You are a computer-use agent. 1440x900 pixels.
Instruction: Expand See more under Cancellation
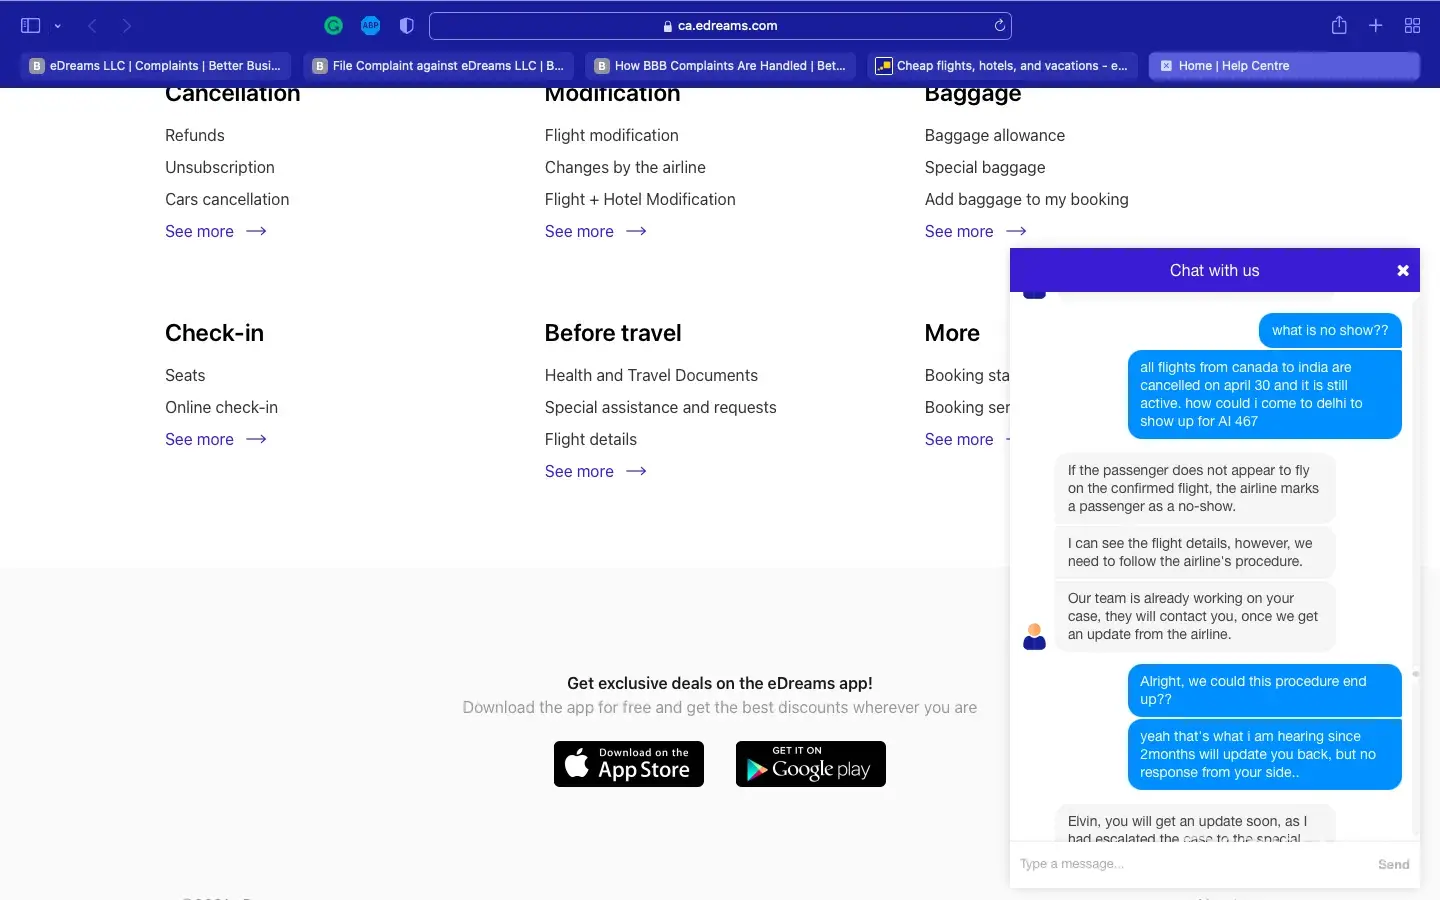[215, 231]
